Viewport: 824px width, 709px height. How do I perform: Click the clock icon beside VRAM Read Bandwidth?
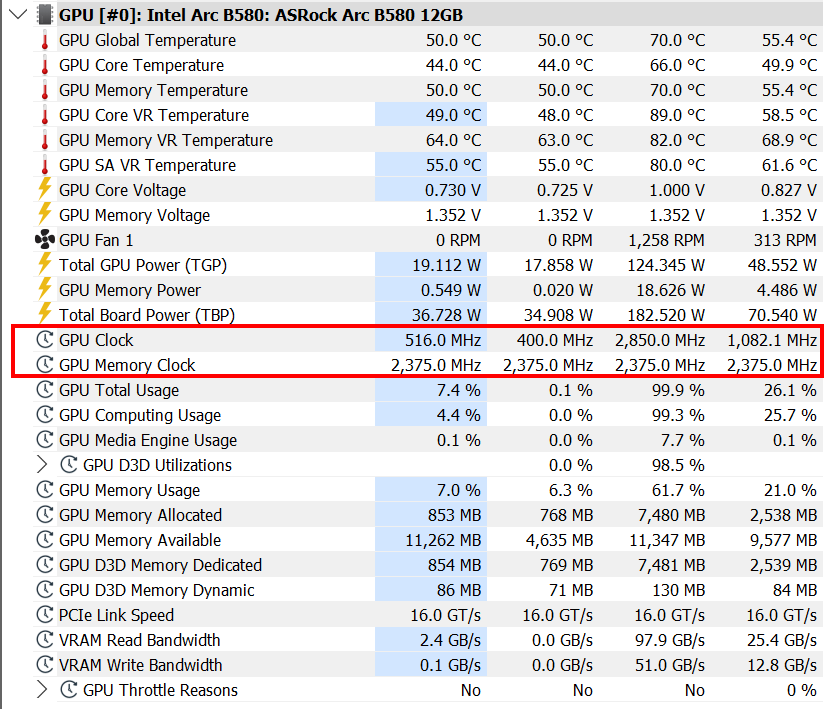(45, 640)
